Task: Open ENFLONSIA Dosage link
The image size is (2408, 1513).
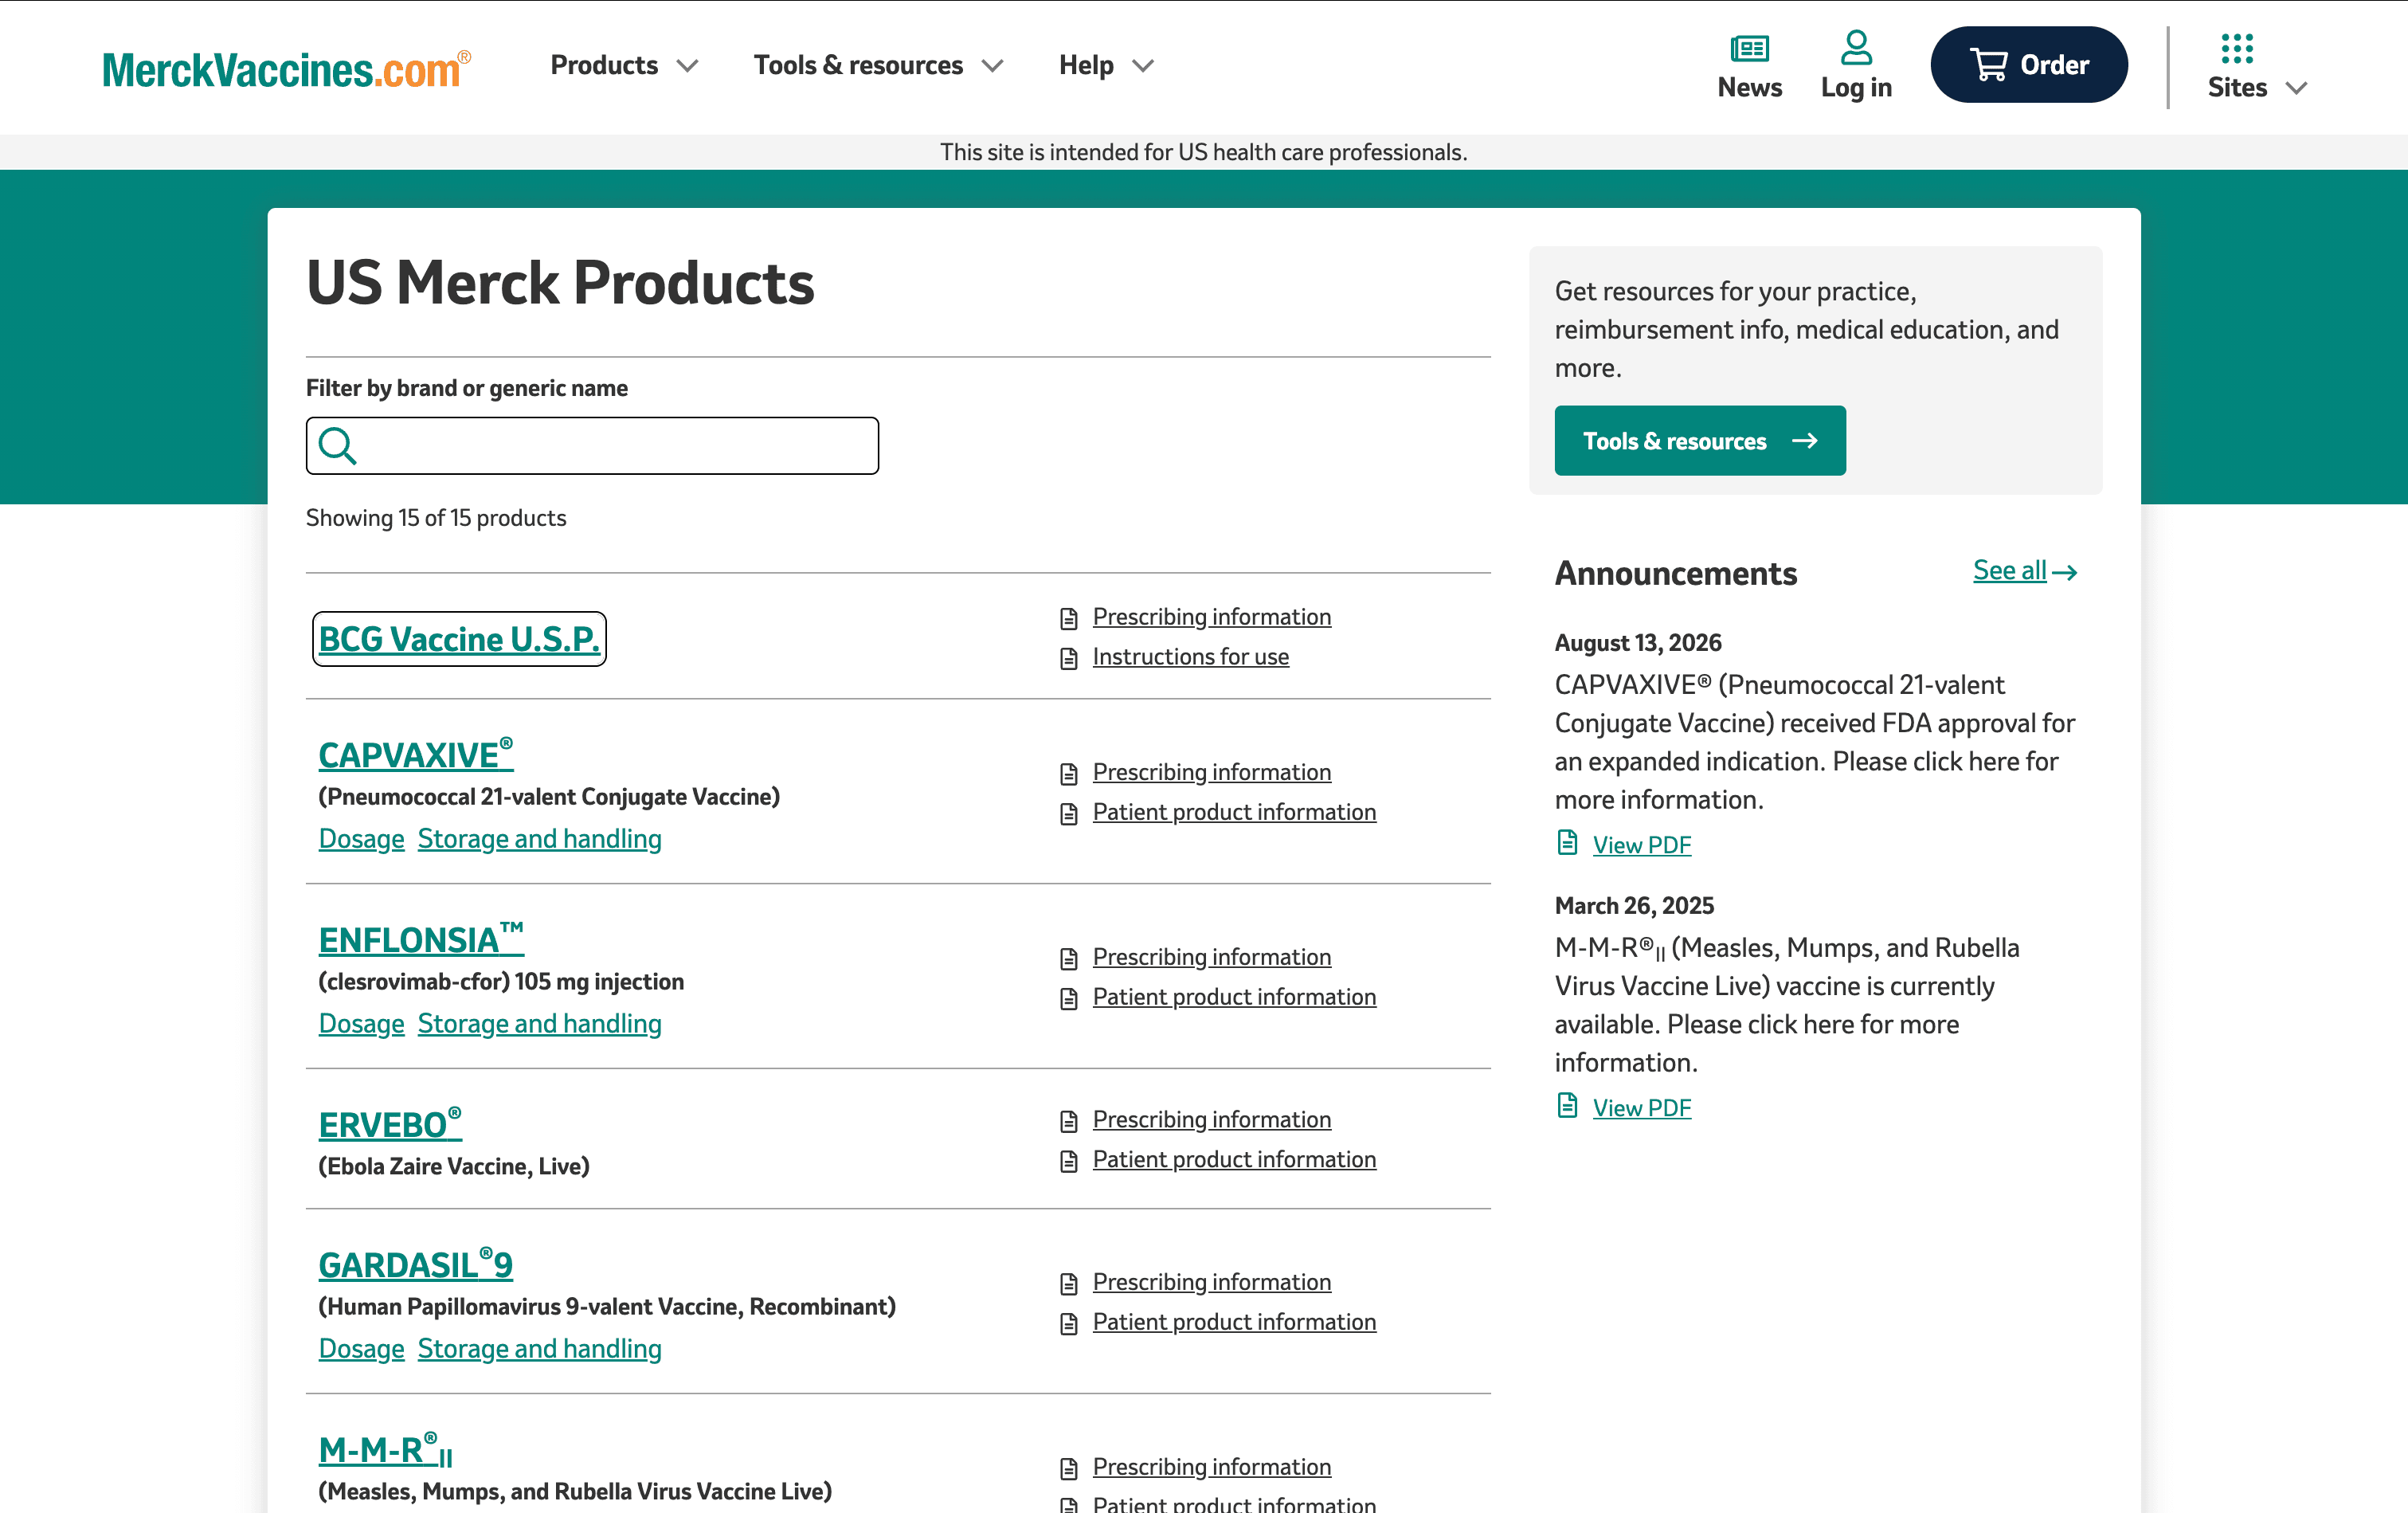Action: (x=361, y=1024)
